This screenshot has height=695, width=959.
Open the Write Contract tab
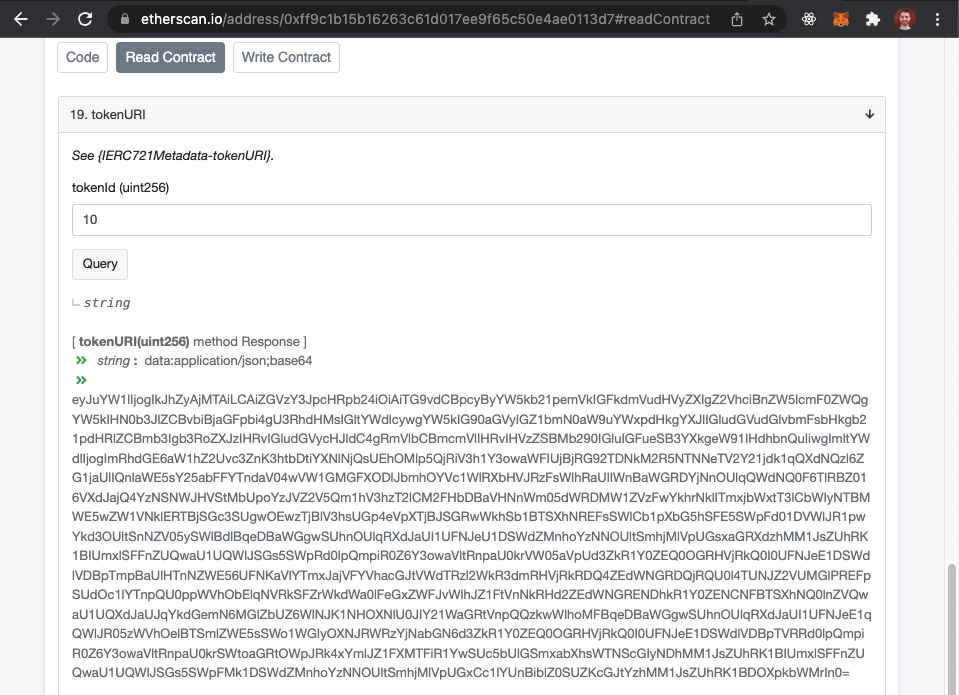click(286, 57)
